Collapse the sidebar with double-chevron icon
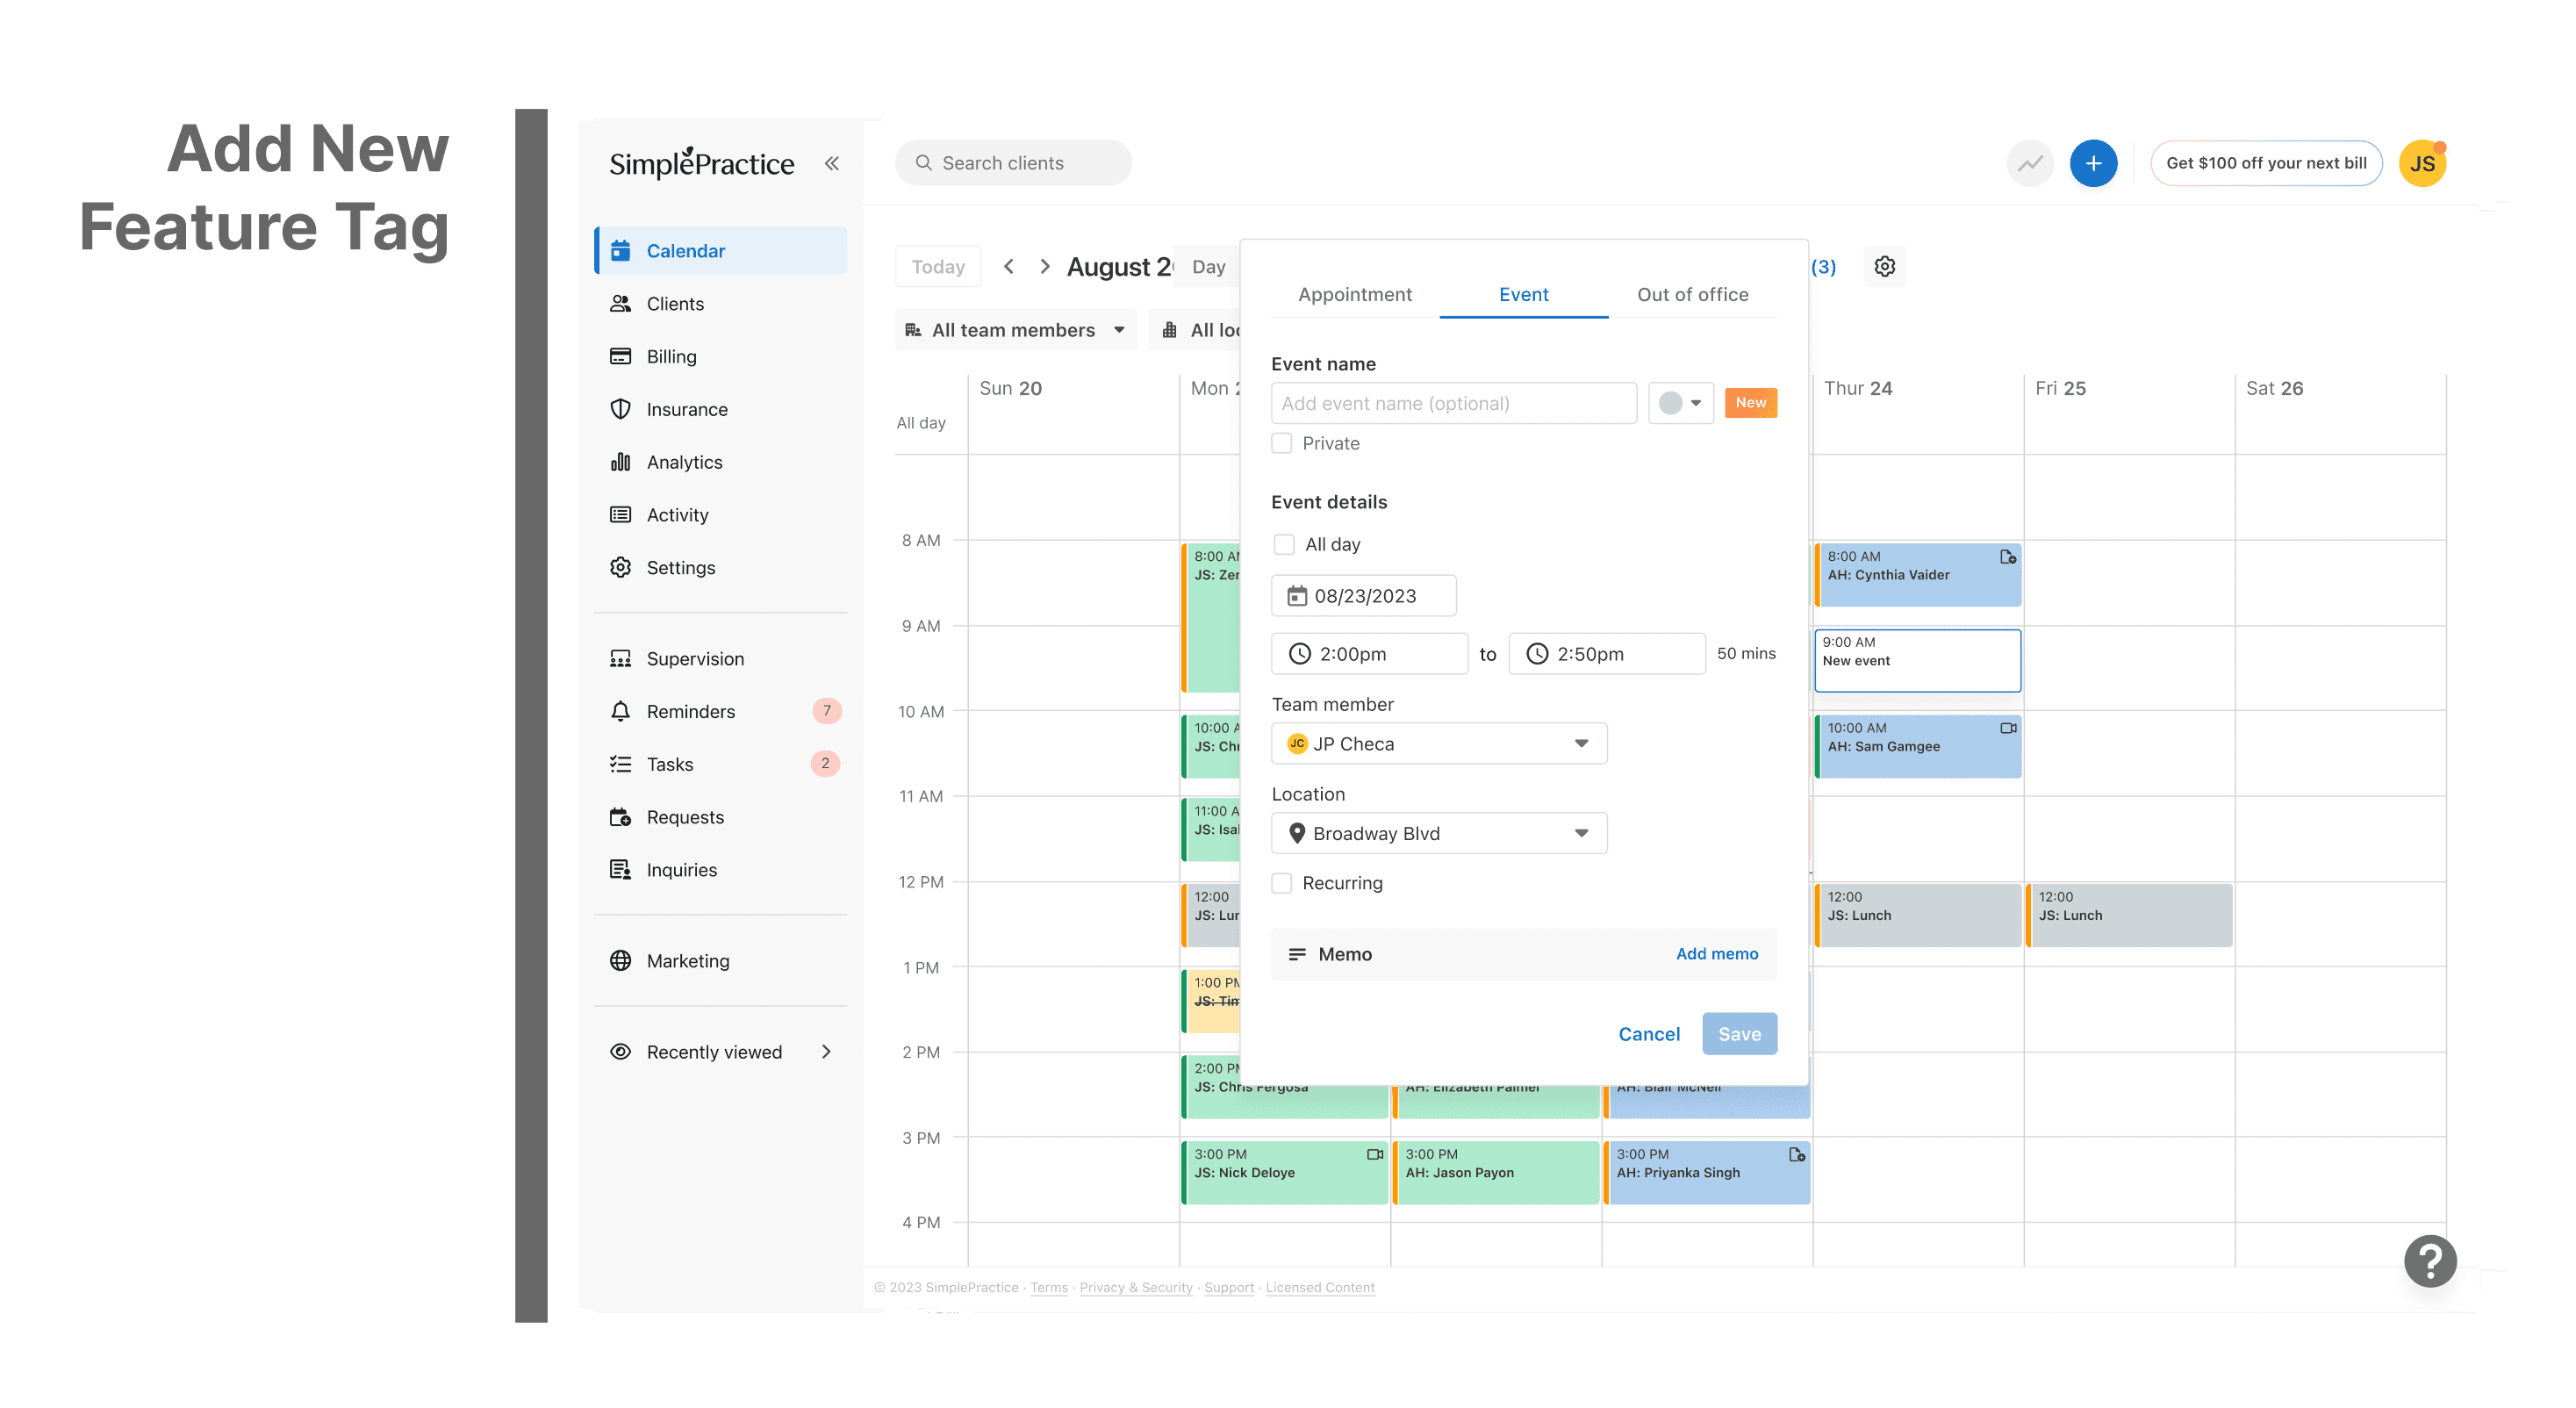This screenshot has width=2576, height=1408. coord(831,163)
